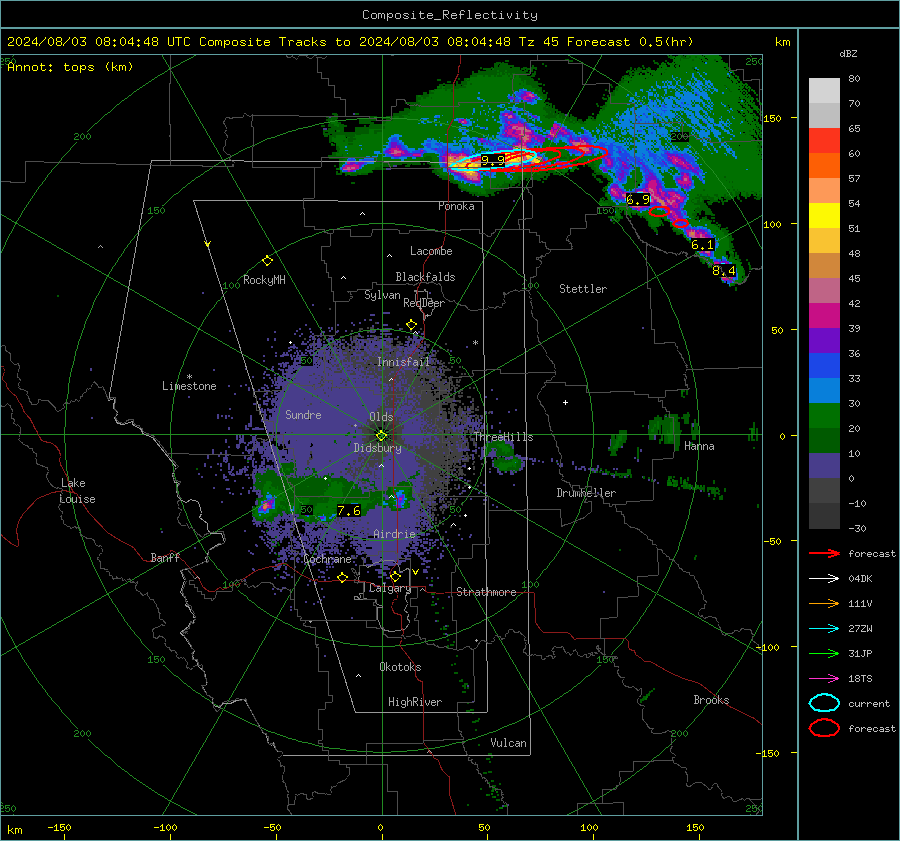Screen dimensions: 900x841
Task: Click the red forecast arrow legend icon
Action: [824, 553]
